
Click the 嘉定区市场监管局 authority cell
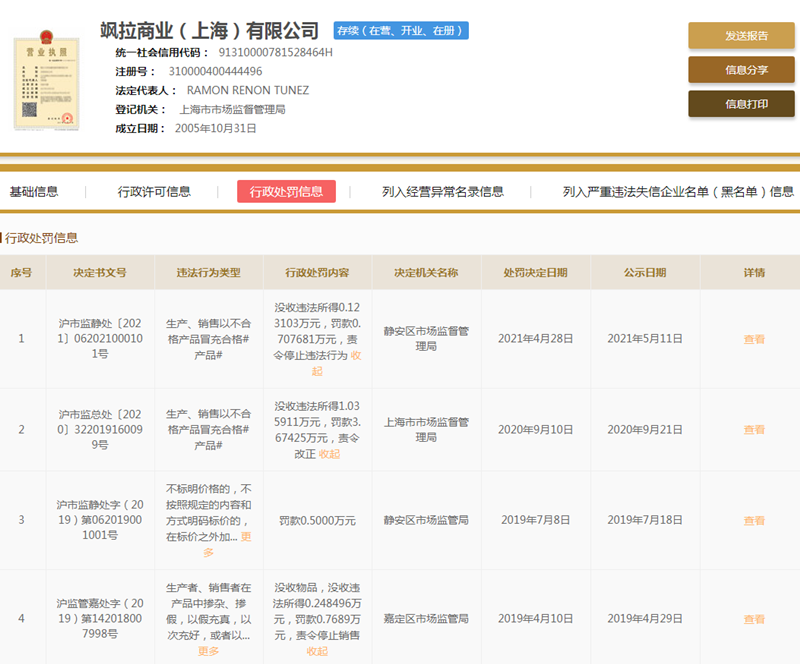tap(426, 619)
